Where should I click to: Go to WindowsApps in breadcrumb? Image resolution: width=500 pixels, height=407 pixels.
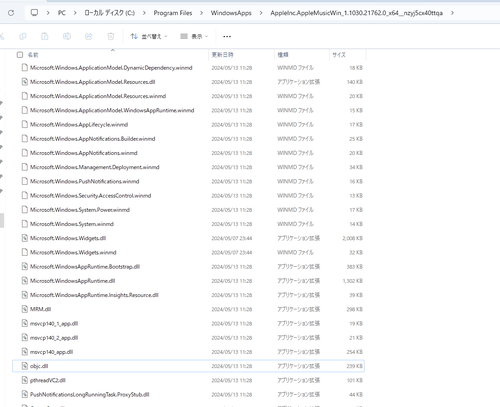[x=231, y=13]
